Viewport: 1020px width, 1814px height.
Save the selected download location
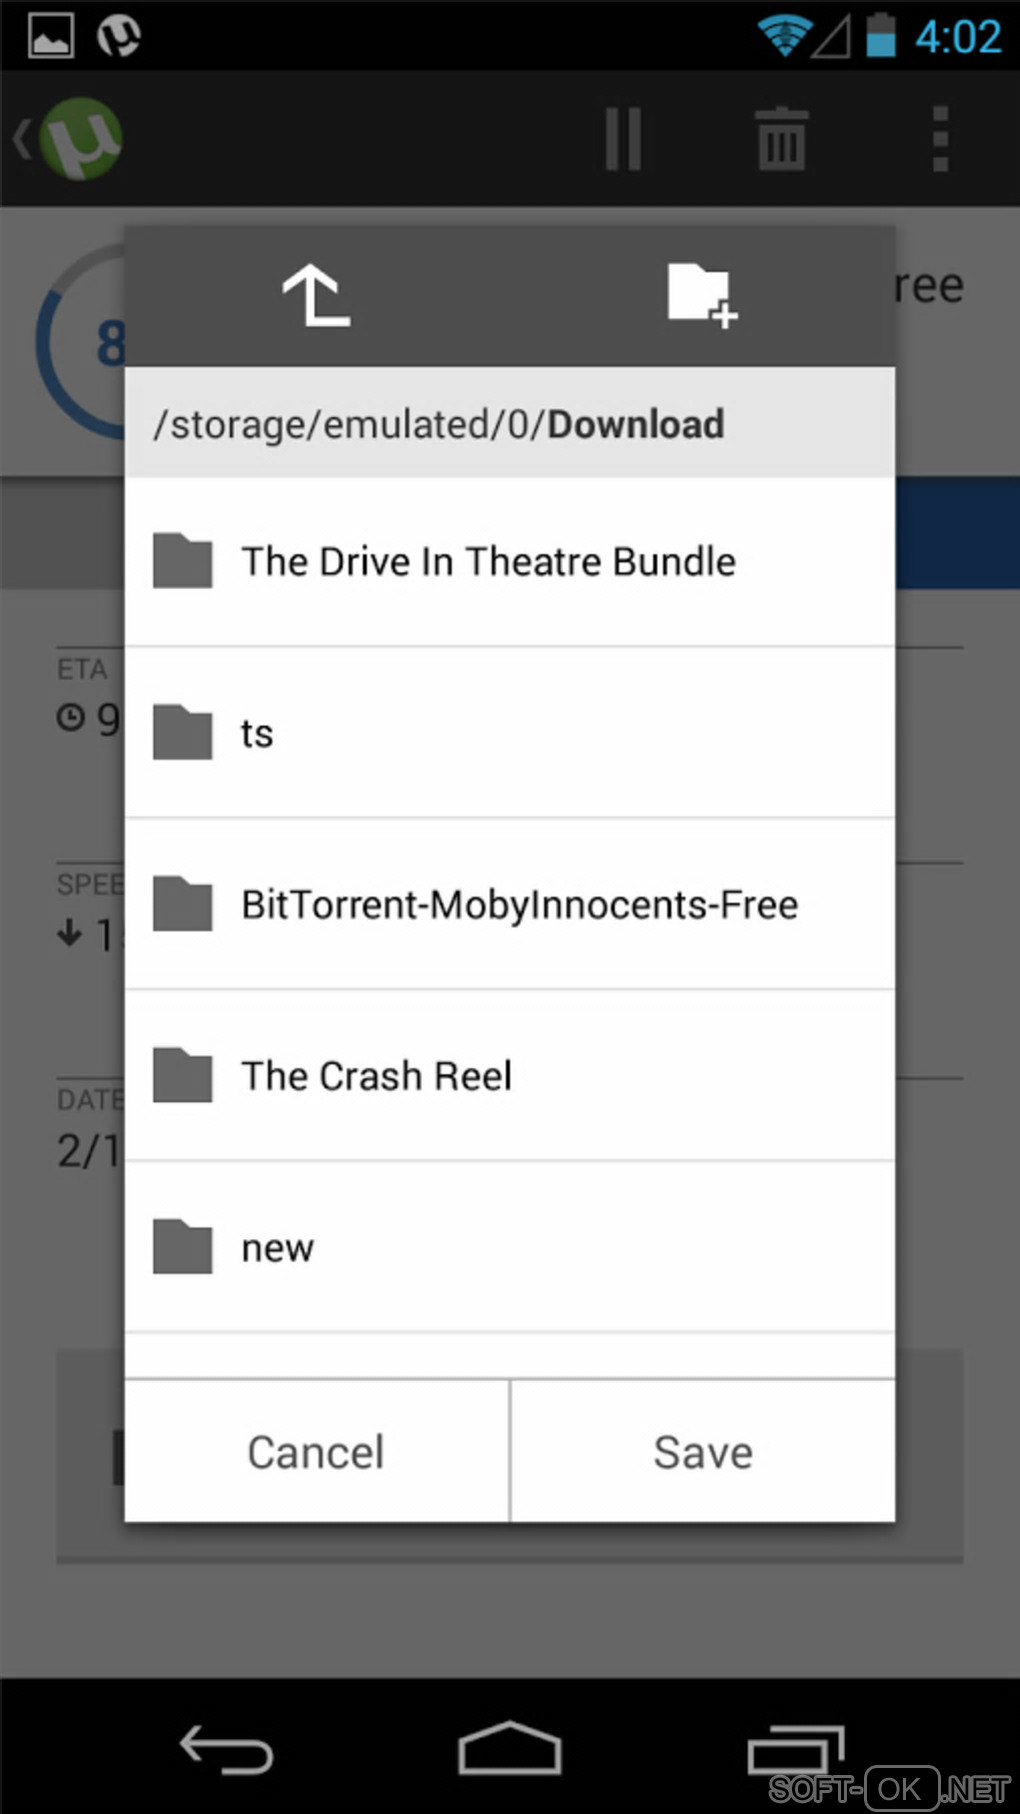tap(703, 1452)
